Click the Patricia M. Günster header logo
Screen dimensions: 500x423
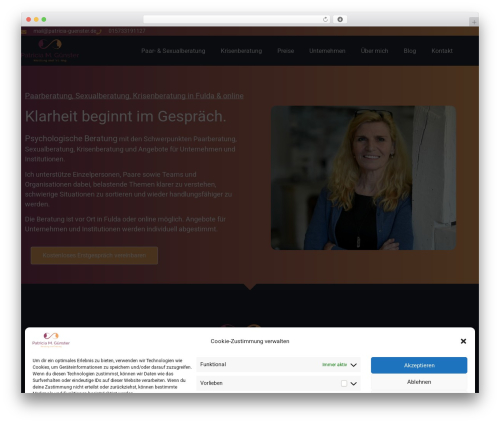point(50,51)
